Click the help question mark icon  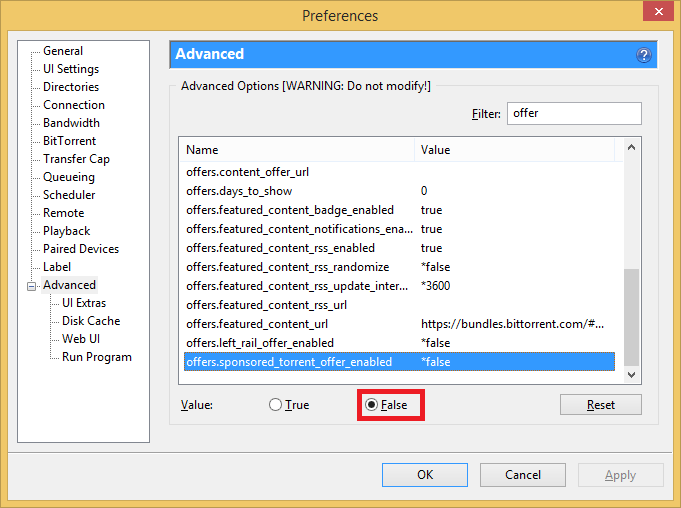[x=644, y=55]
